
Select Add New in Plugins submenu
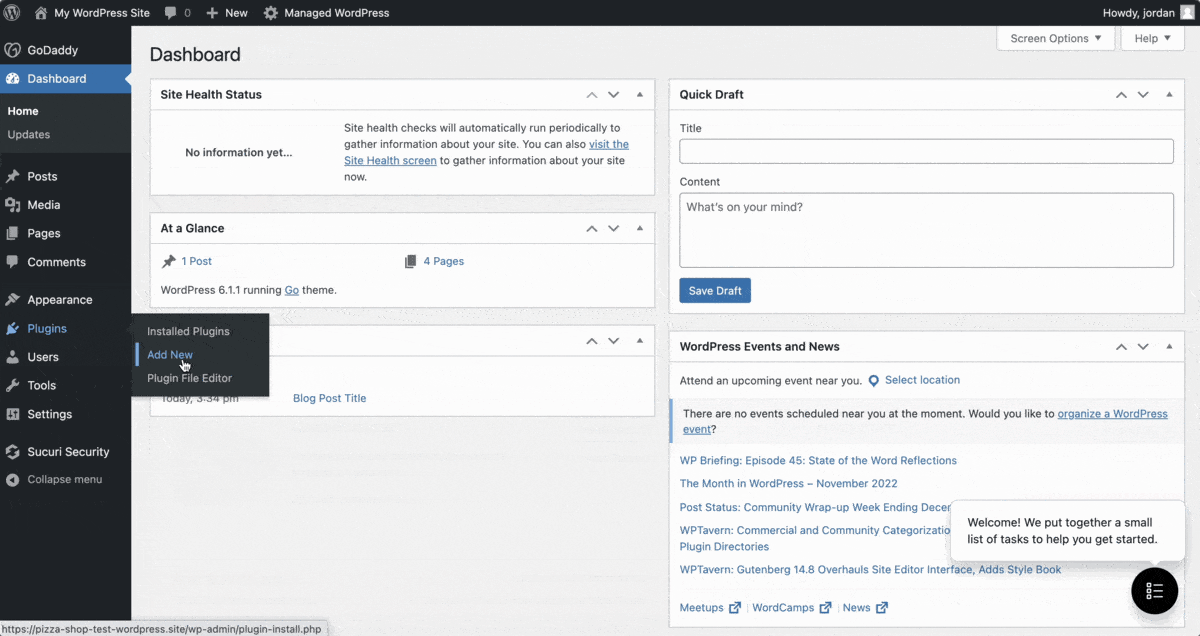(170, 355)
